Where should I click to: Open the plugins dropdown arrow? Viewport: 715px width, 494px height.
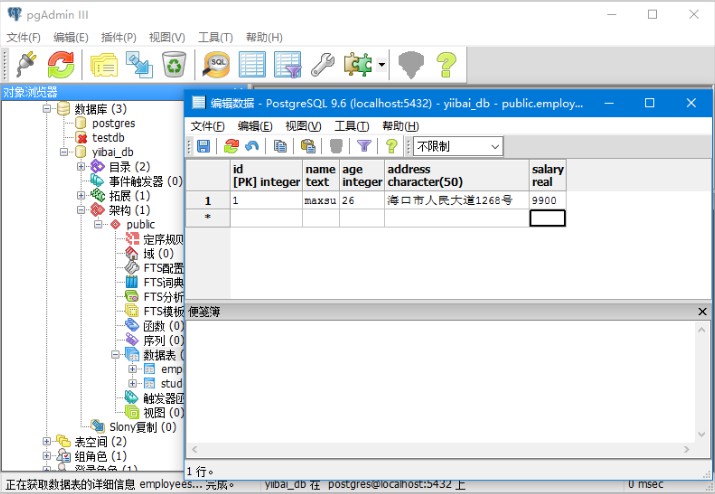[381, 64]
